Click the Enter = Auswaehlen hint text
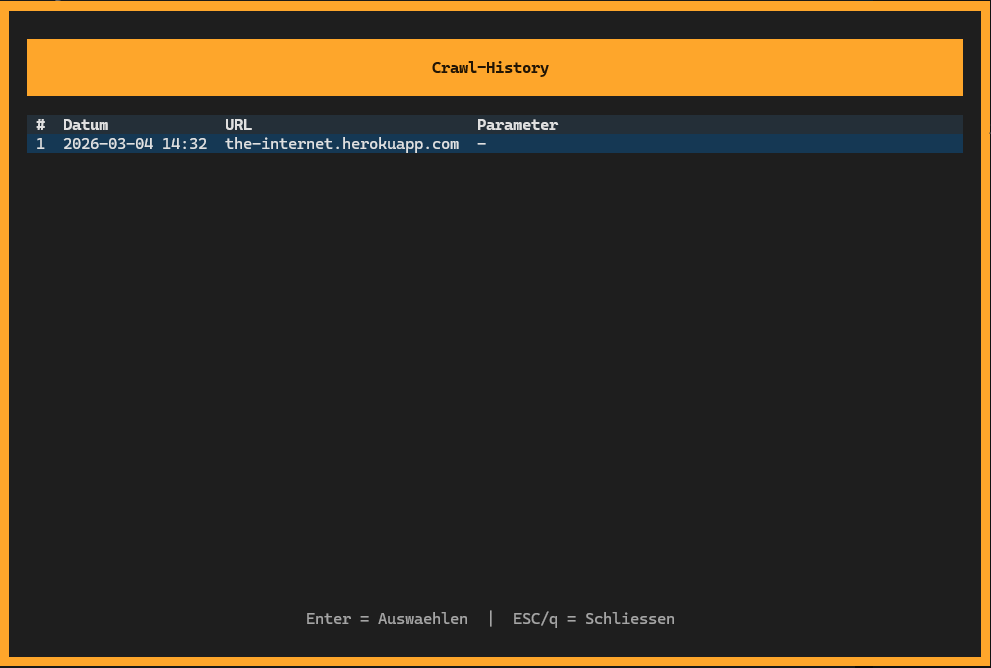The image size is (991, 668). [x=386, y=618]
